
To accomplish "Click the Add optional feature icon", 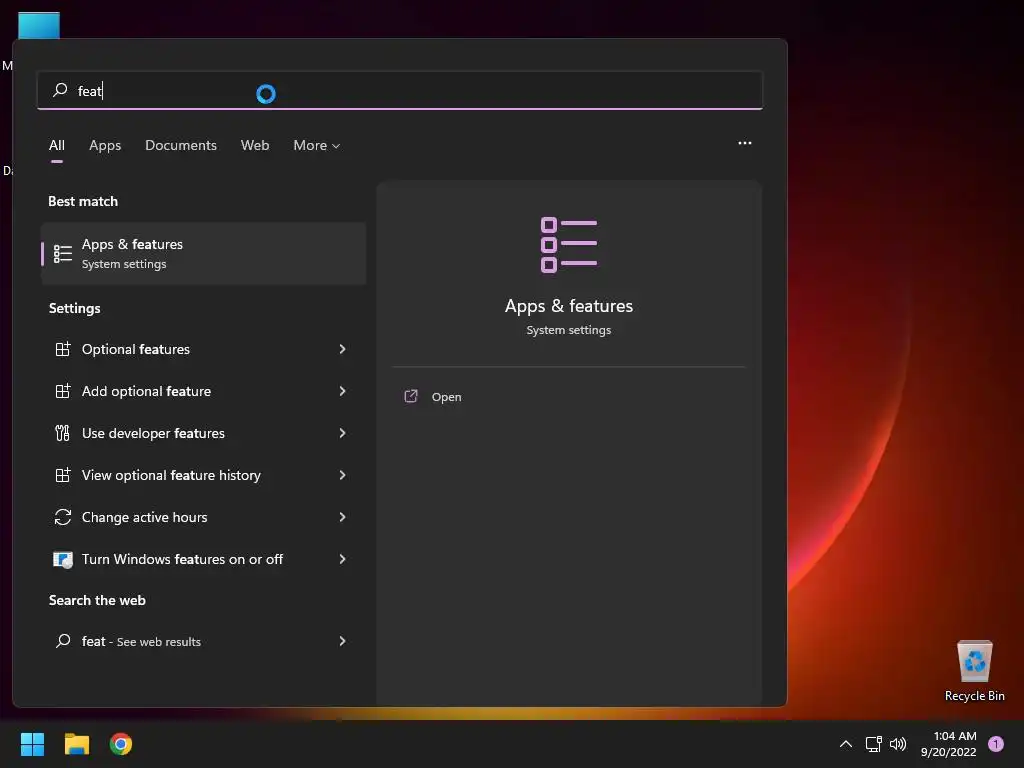I will [x=63, y=391].
